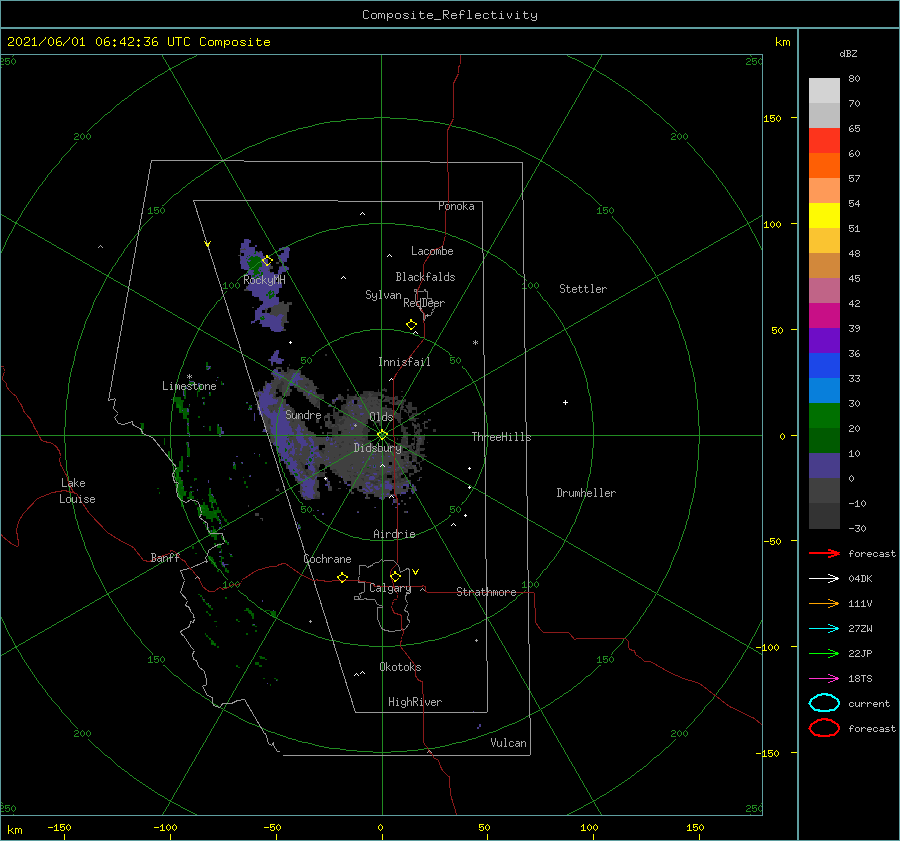Click the -100 tick on bottom axis
Viewport: 900px width, 841px height.
[165, 827]
